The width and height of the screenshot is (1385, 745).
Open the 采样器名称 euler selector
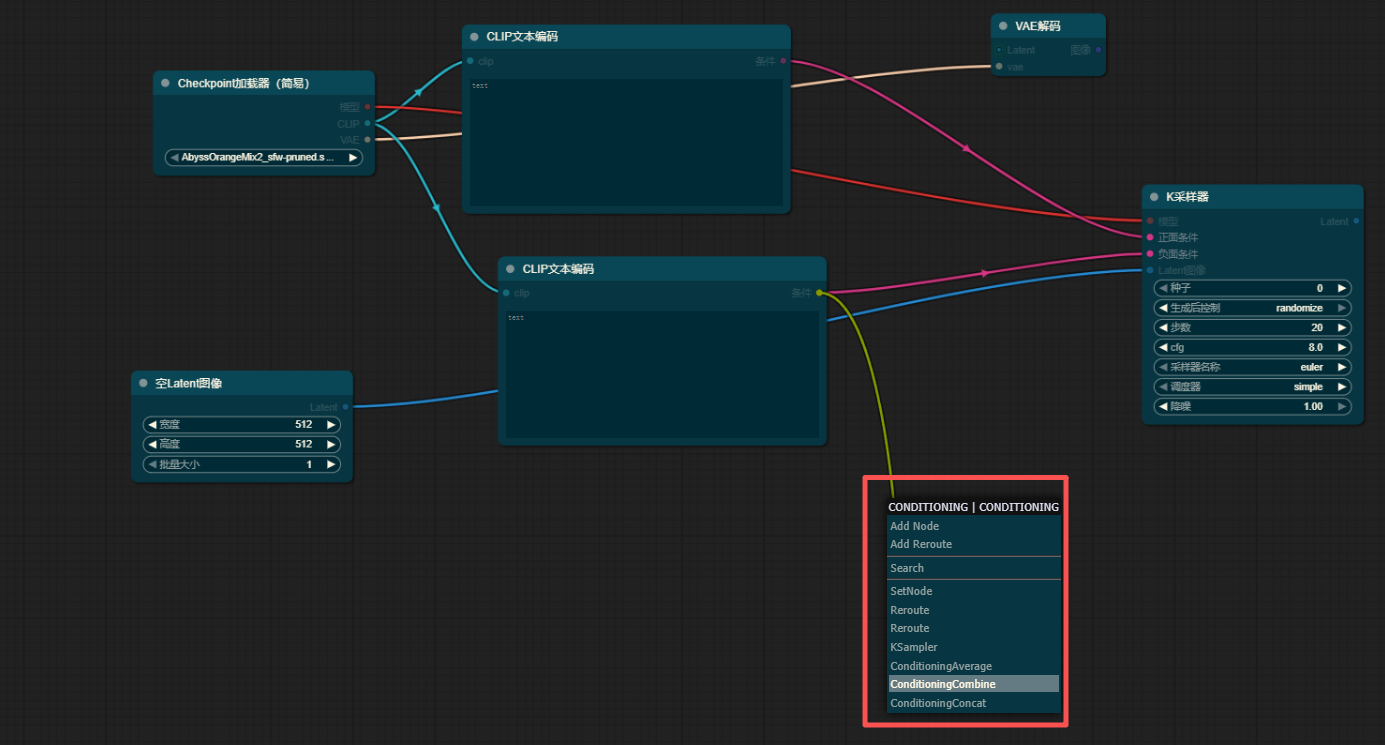click(x=1252, y=367)
